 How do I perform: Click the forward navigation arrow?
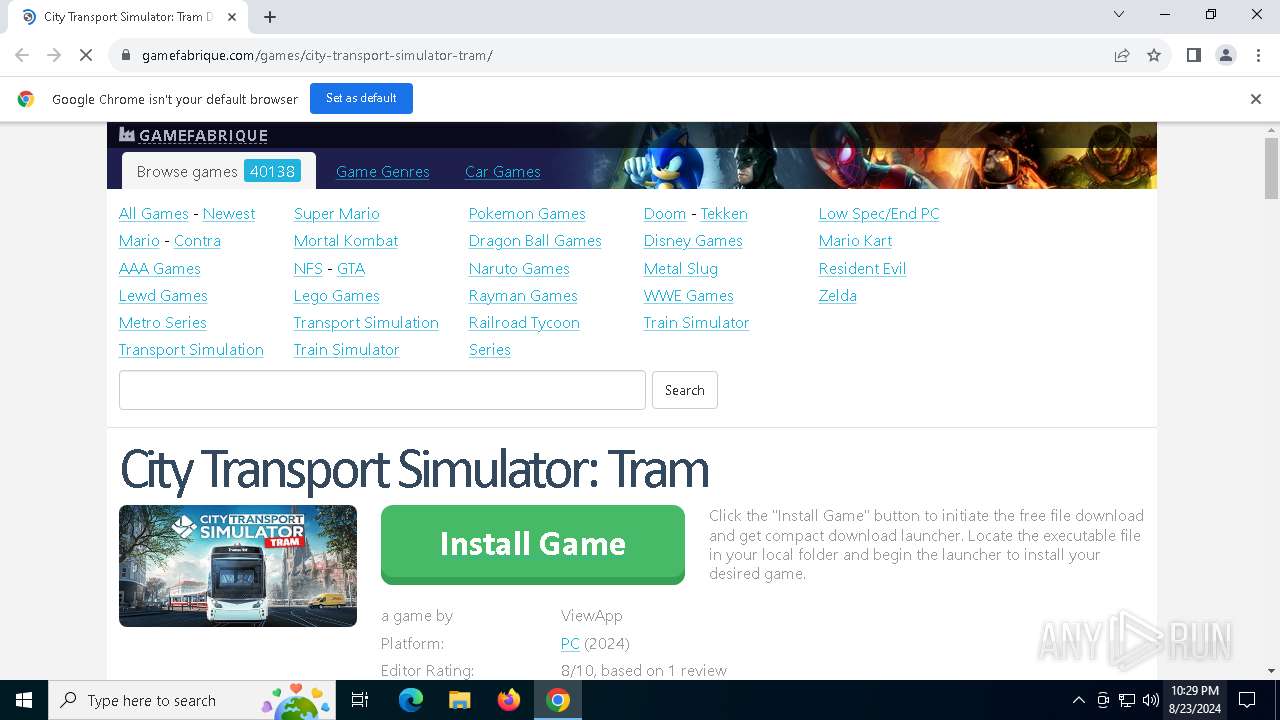coord(54,55)
